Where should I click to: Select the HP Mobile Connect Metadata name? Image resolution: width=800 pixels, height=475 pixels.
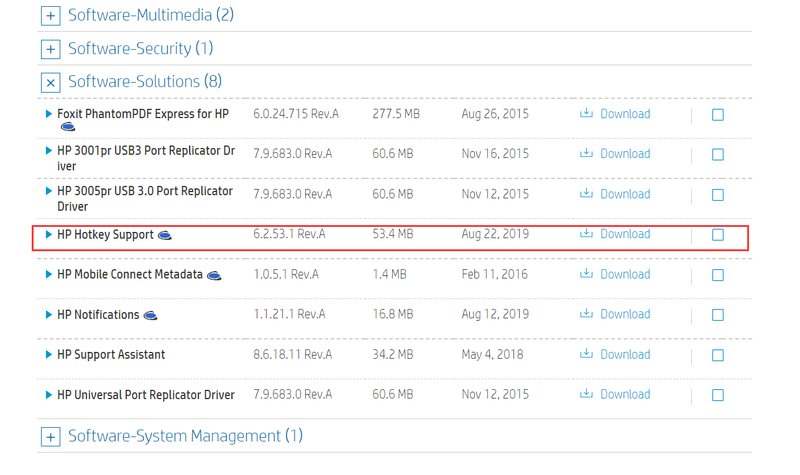(130, 274)
